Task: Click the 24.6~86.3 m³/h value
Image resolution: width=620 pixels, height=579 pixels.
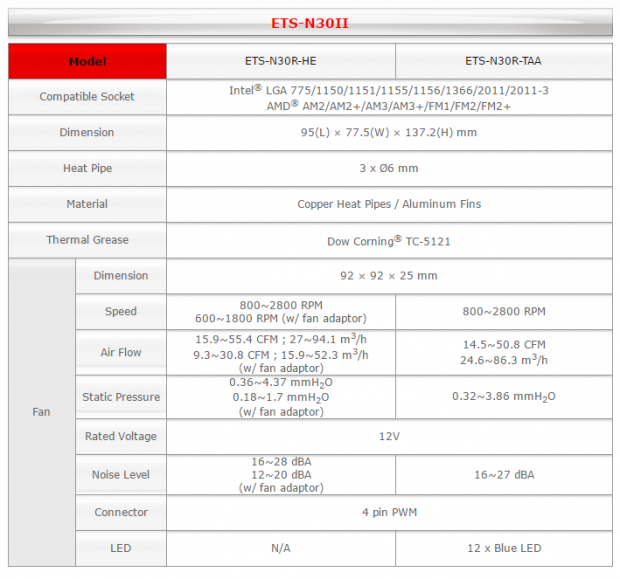Action: (504, 360)
